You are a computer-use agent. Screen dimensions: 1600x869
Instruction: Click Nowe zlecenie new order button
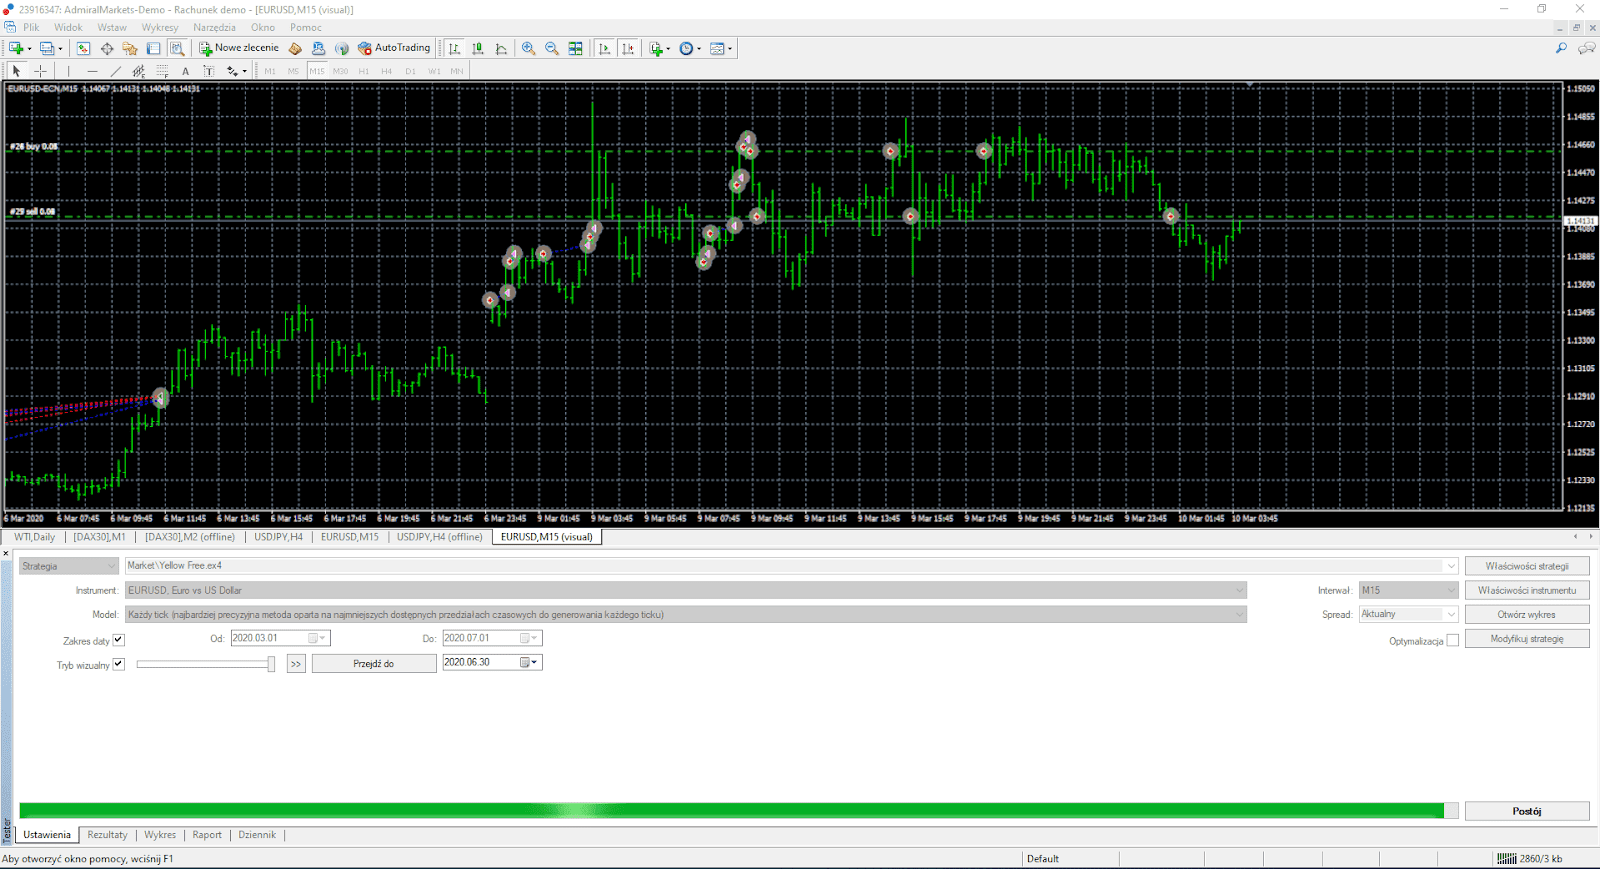[239, 48]
